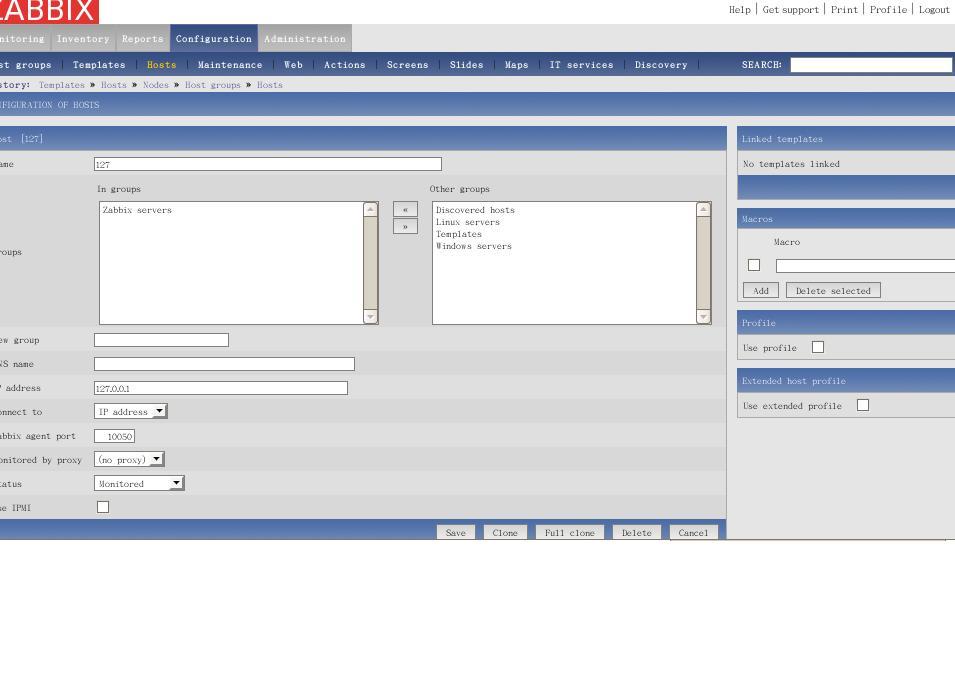Viewport: 955px width, 690px height.
Task: Open Templates link in history breadcrumb
Action: point(62,85)
